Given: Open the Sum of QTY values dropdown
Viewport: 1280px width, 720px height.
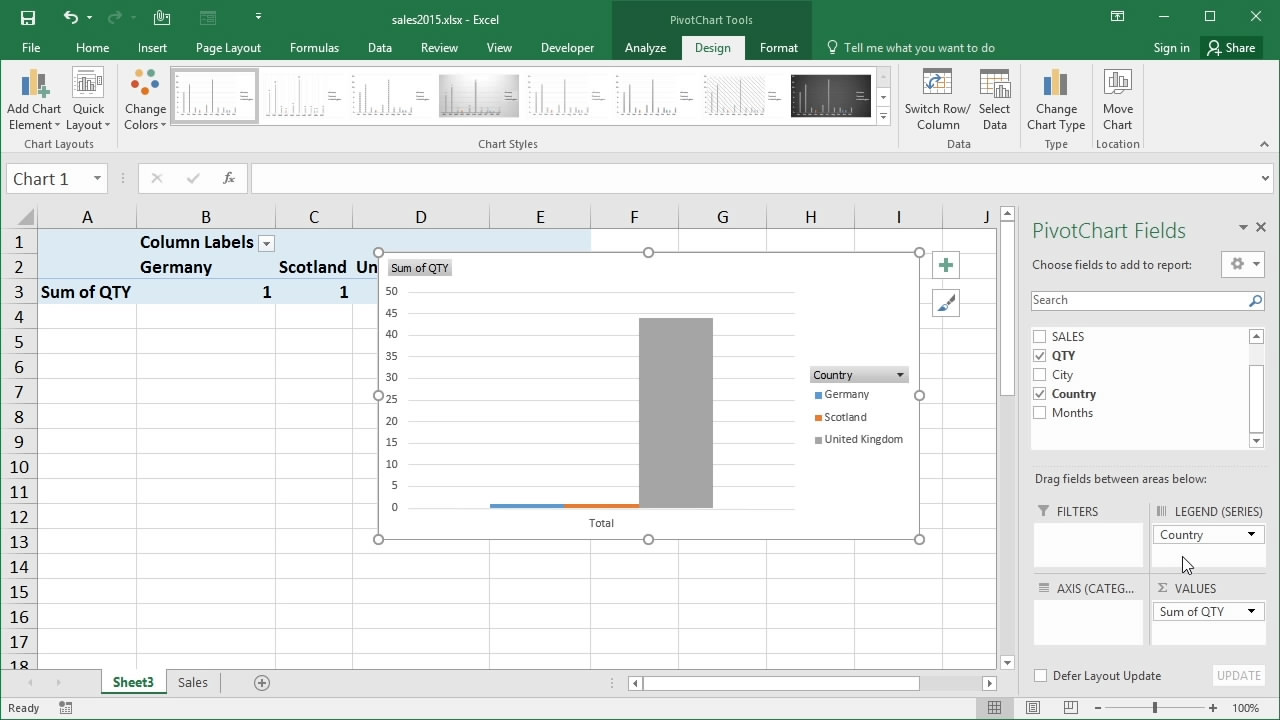Looking at the screenshot, I should [x=1250, y=612].
